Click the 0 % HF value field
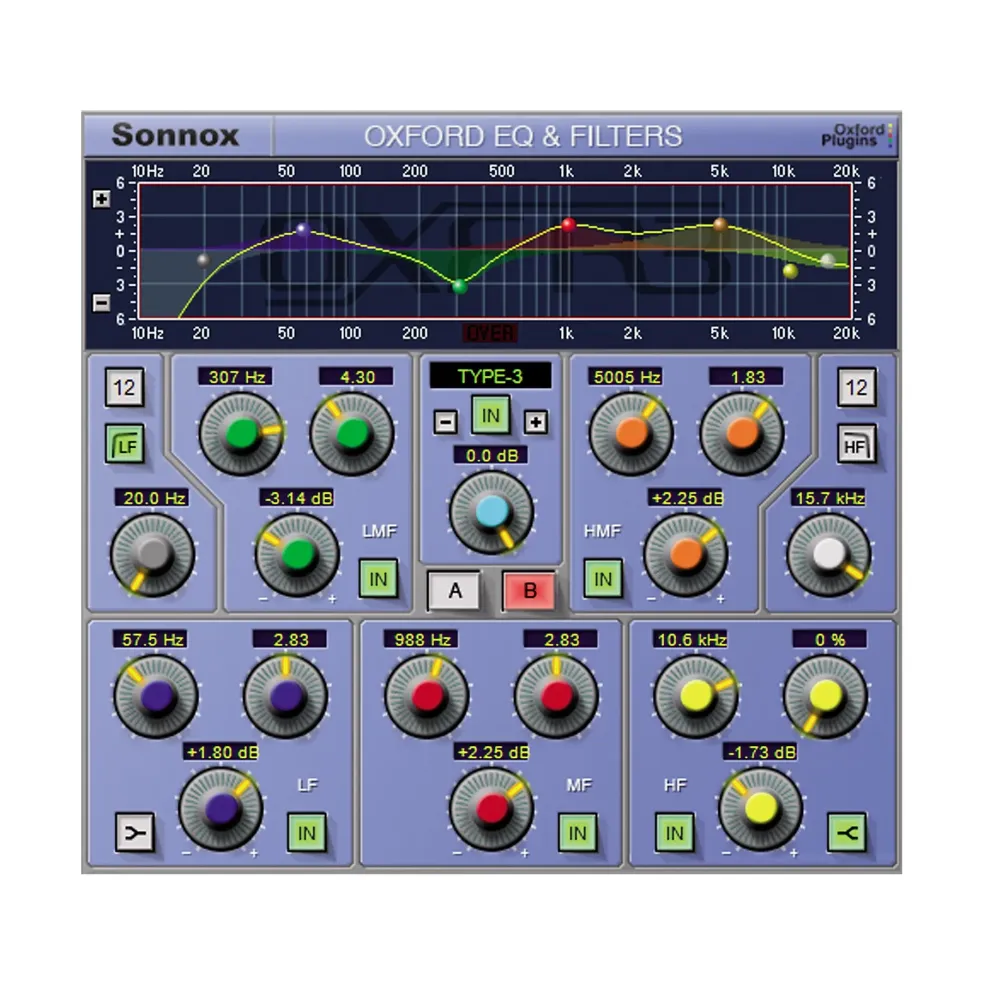This screenshot has width=984, height=985. [x=829, y=639]
